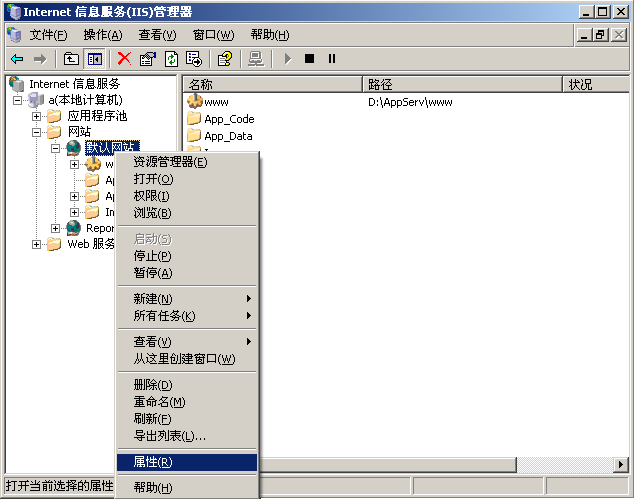Expand 应用程序池 node
The height and width of the screenshot is (499, 634).
(x=36, y=116)
